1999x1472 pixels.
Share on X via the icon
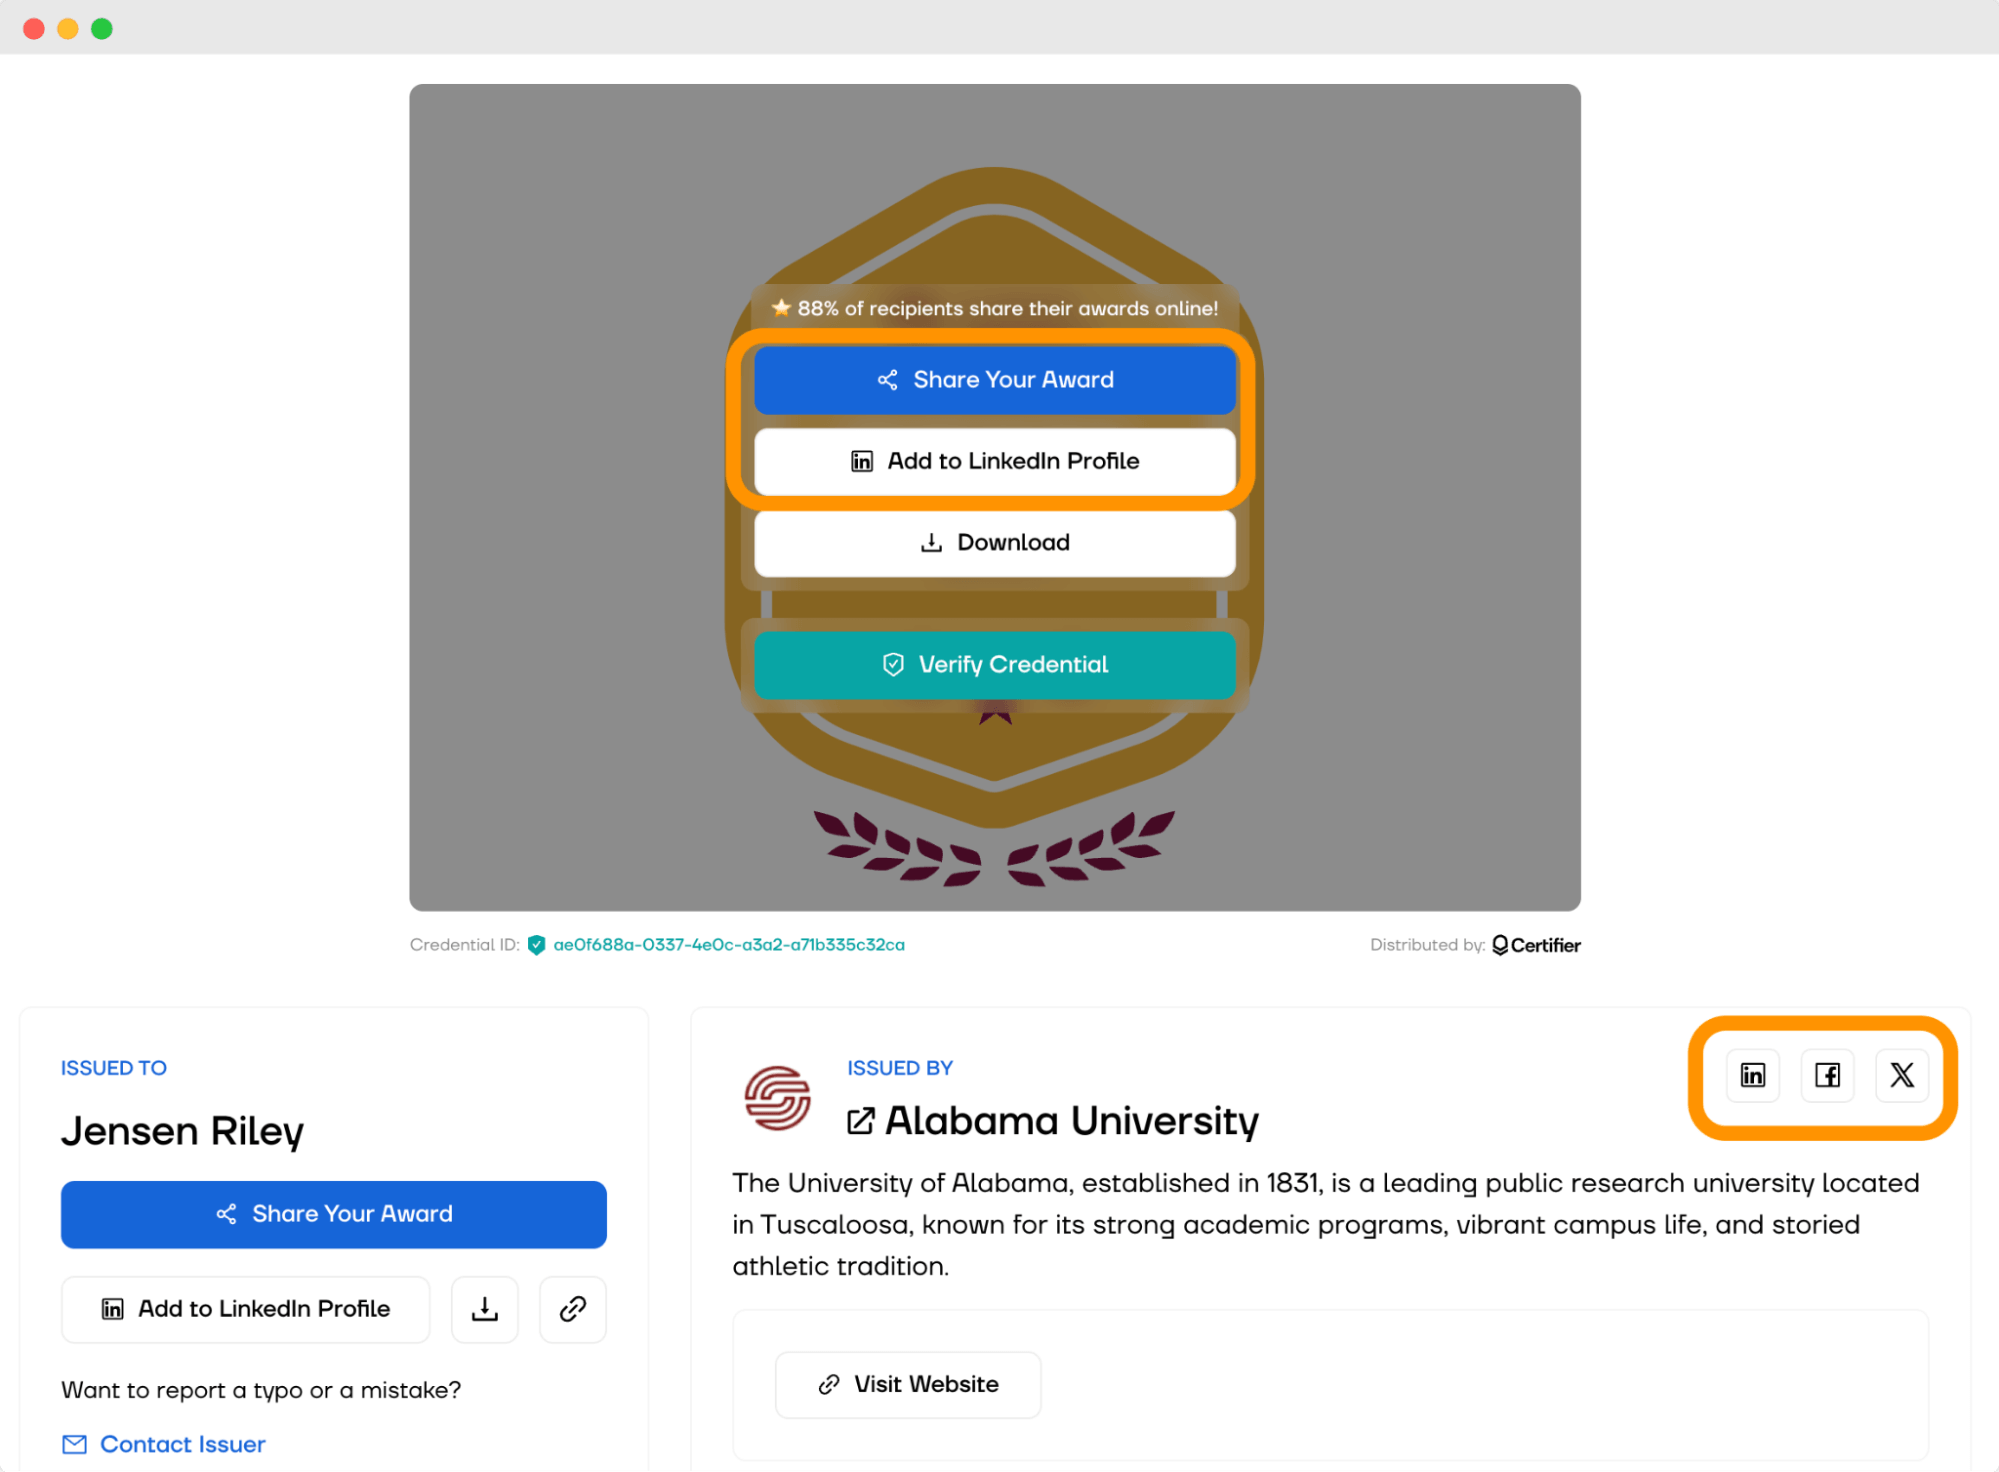point(1902,1075)
